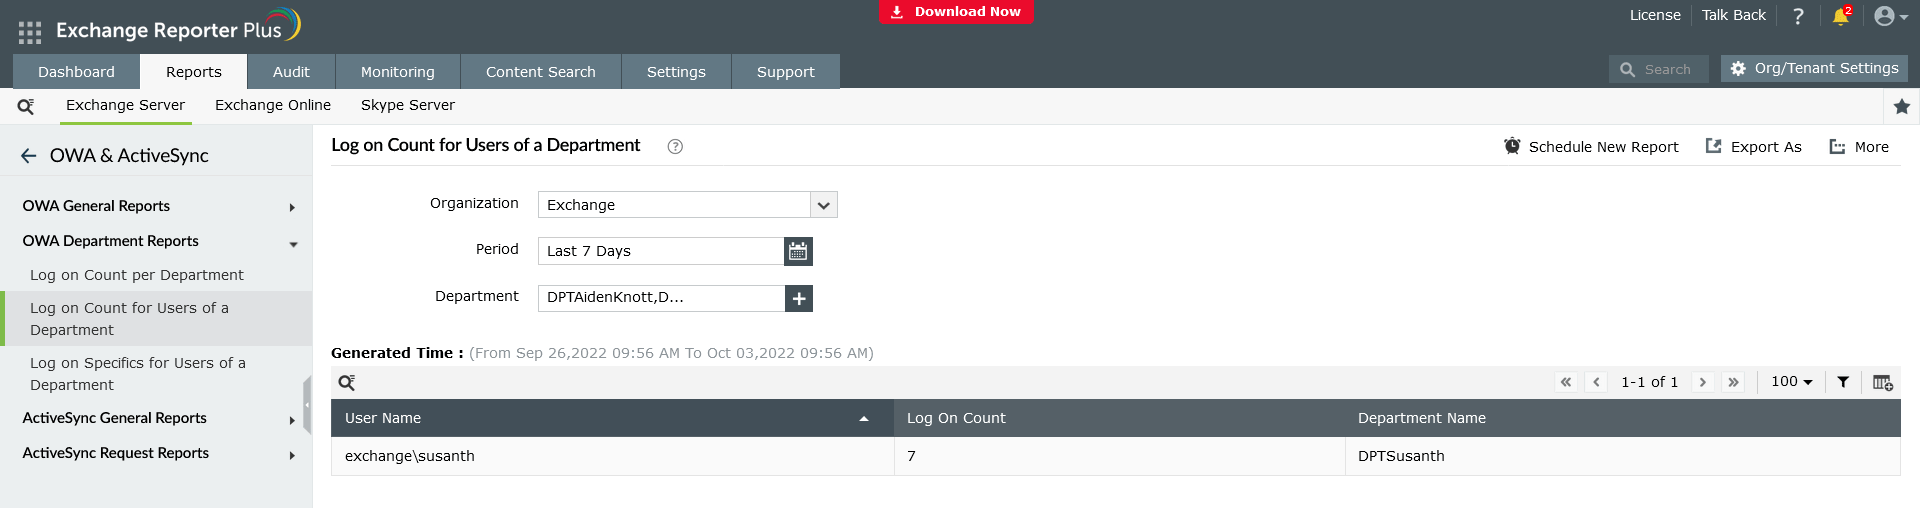Open the apps grid launcher icon
Image resolution: width=1920 pixels, height=508 pixels.
tap(29, 32)
